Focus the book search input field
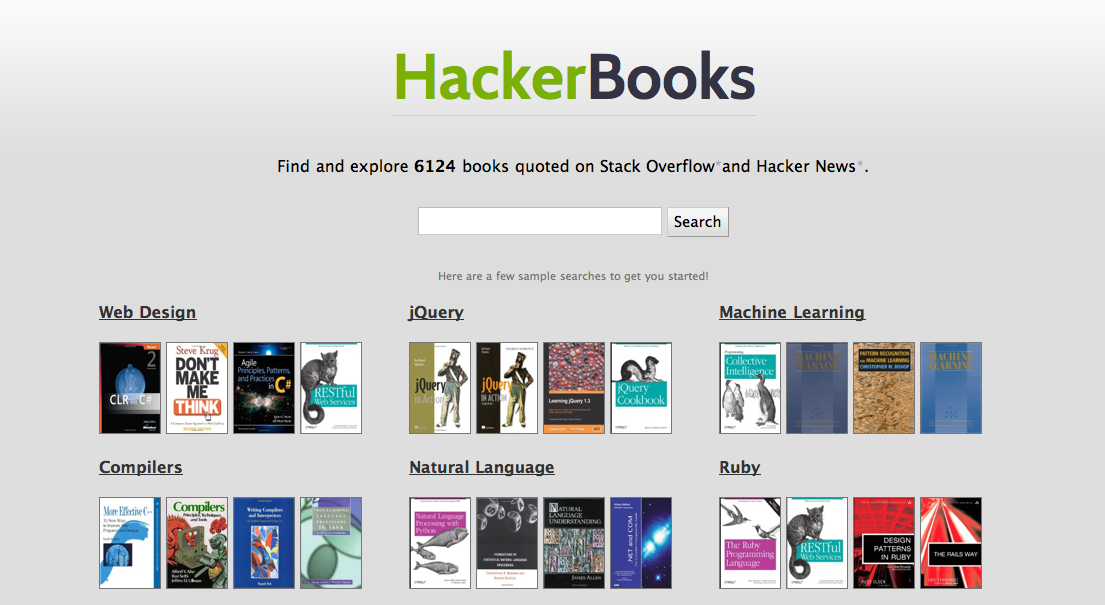1105x605 pixels. pos(540,221)
